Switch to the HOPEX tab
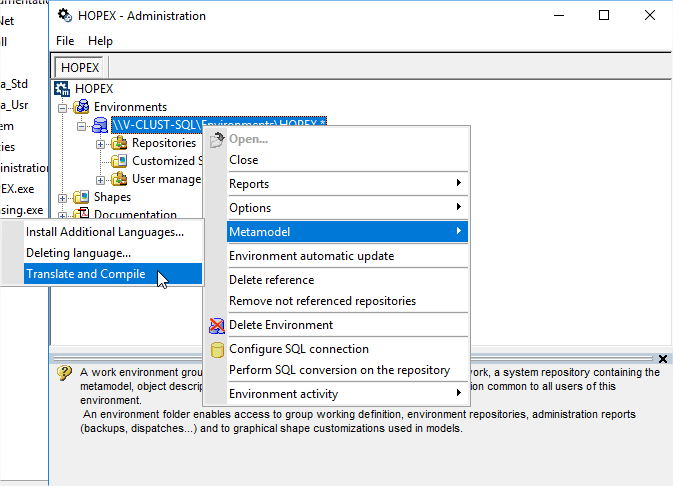The height and width of the screenshot is (486, 673). pos(80,67)
